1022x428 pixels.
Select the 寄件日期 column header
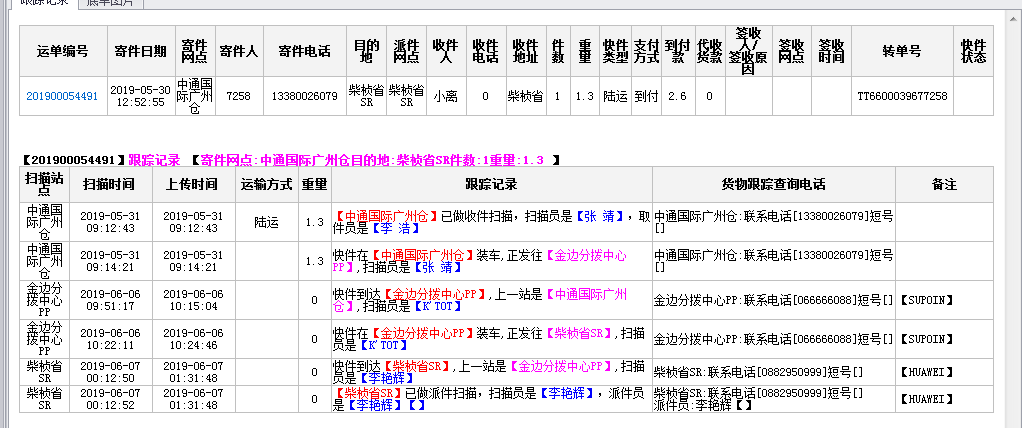click(140, 51)
